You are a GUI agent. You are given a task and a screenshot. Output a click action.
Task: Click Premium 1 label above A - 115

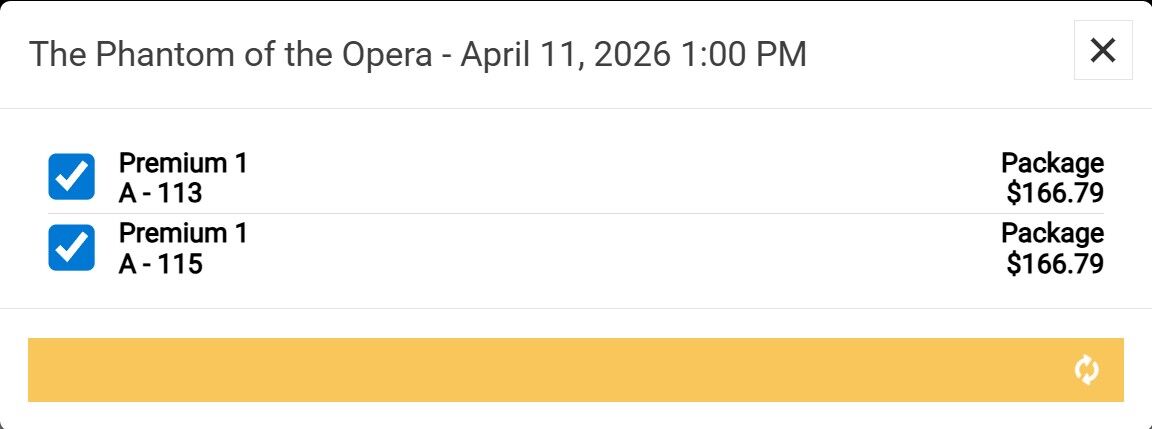click(x=183, y=234)
